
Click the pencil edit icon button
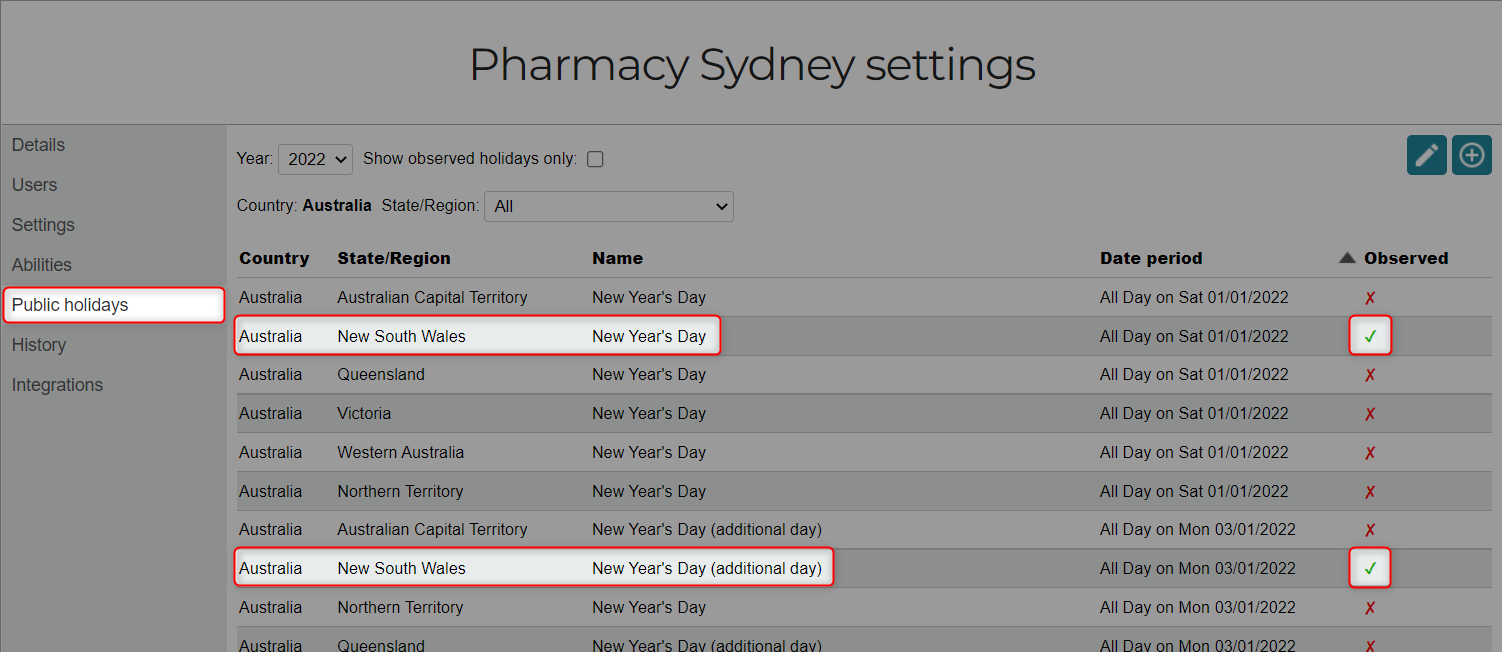[x=1426, y=155]
